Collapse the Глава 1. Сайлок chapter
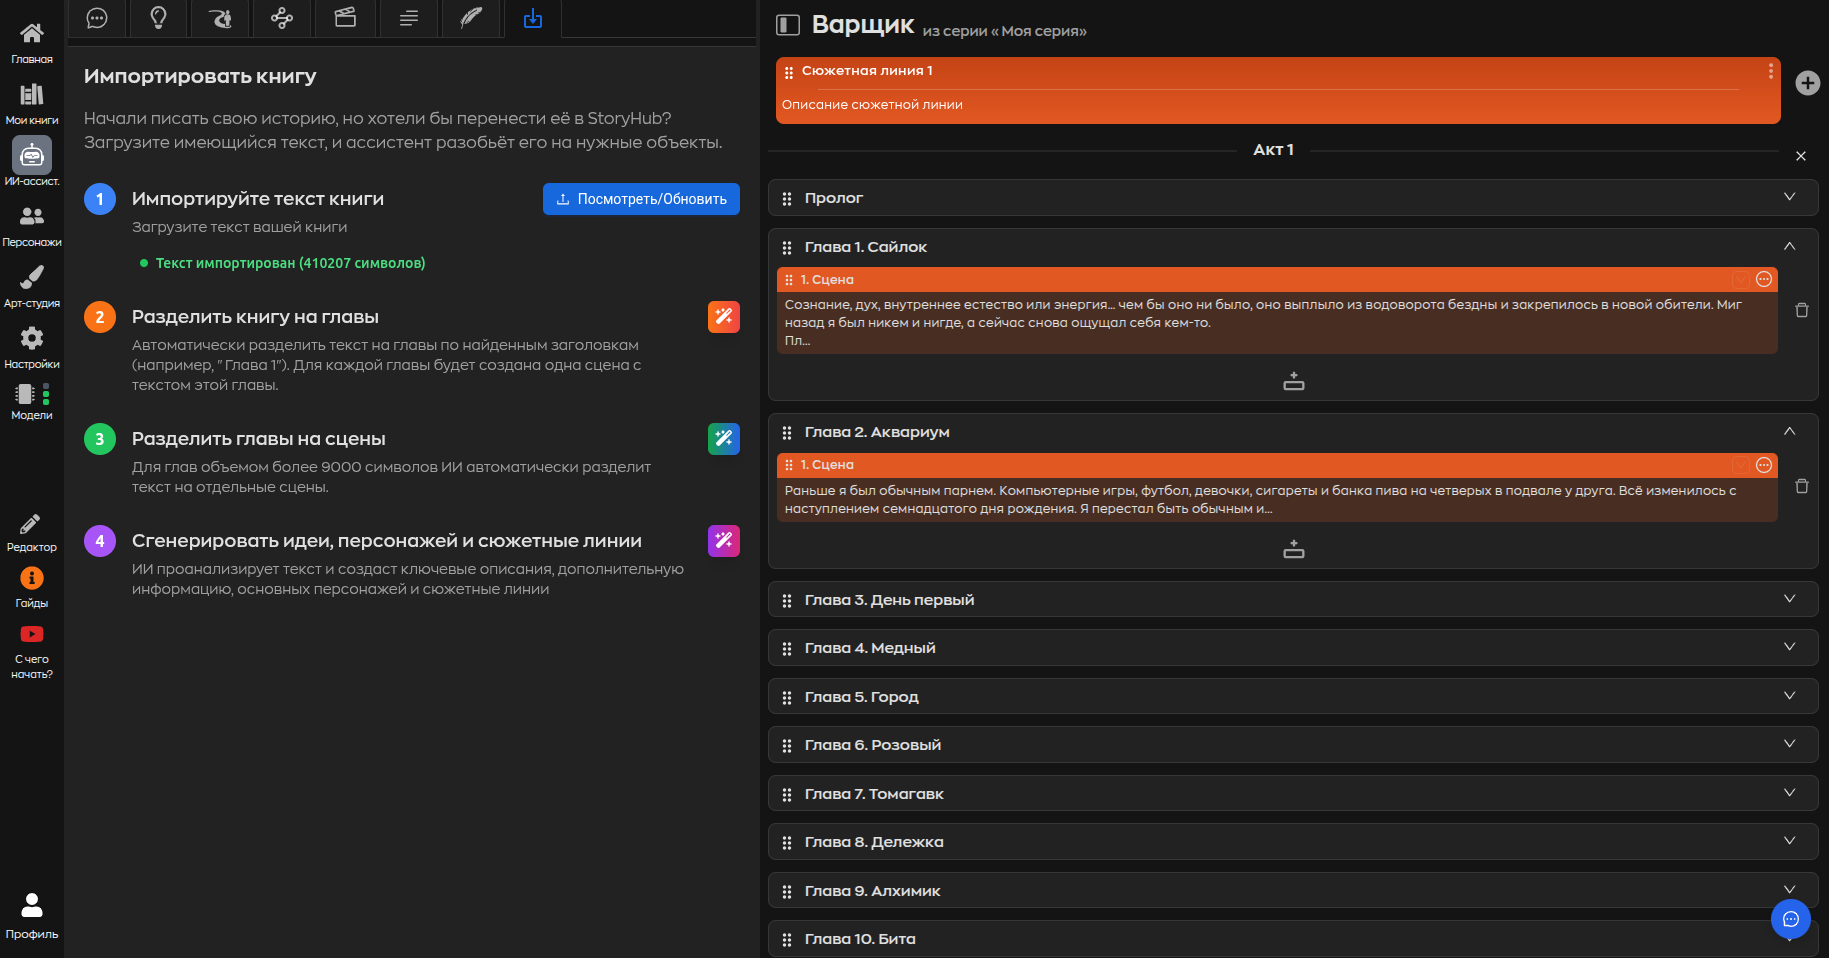The height and width of the screenshot is (958, 1829). [1789, 247]
